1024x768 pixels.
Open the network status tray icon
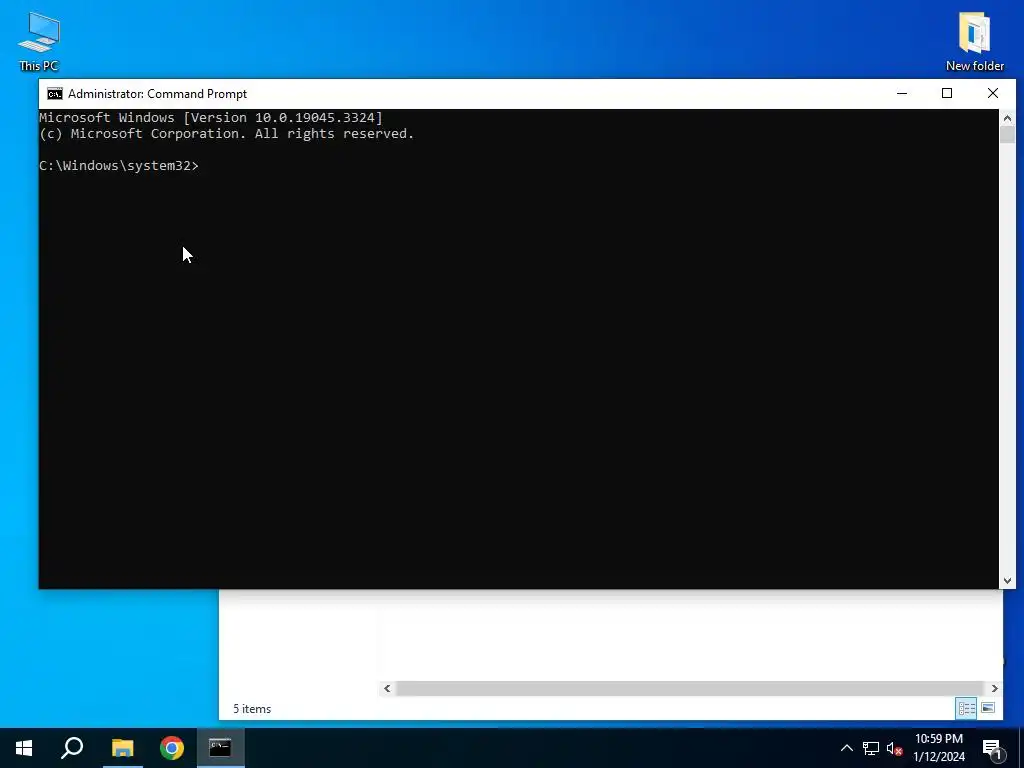[x=871, y=748]
